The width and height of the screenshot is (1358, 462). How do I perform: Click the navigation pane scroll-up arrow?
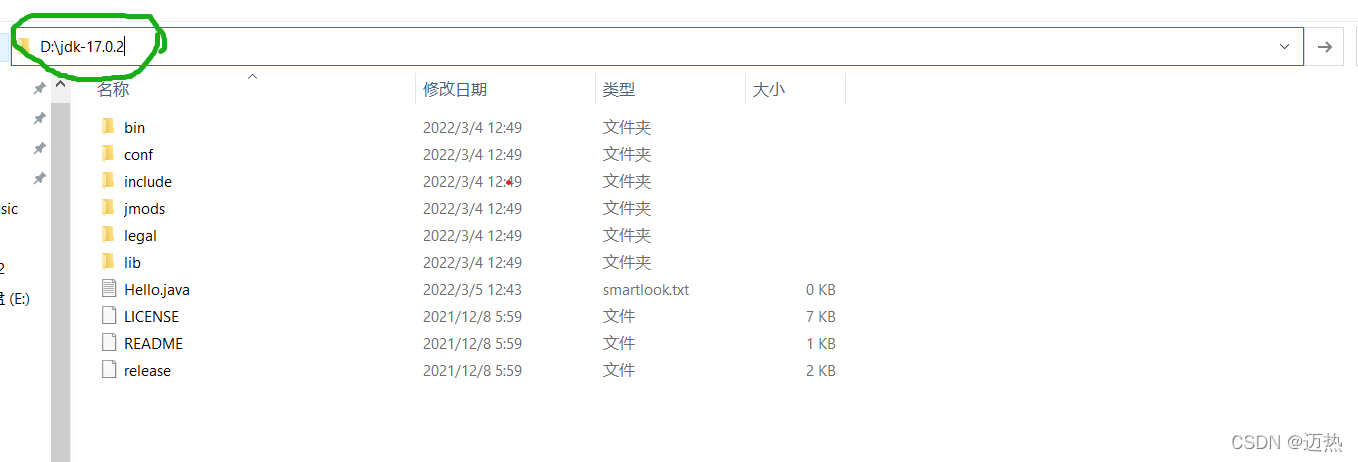[61, 85]
